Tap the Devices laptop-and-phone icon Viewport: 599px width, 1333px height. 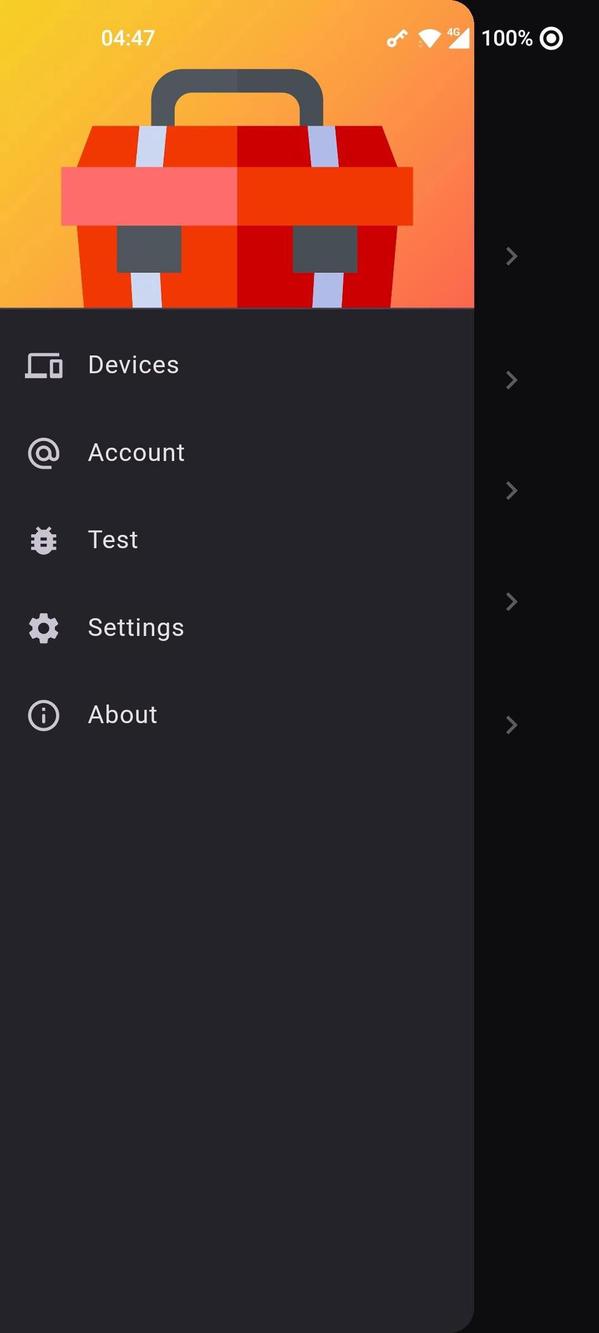tap(43, 366)
